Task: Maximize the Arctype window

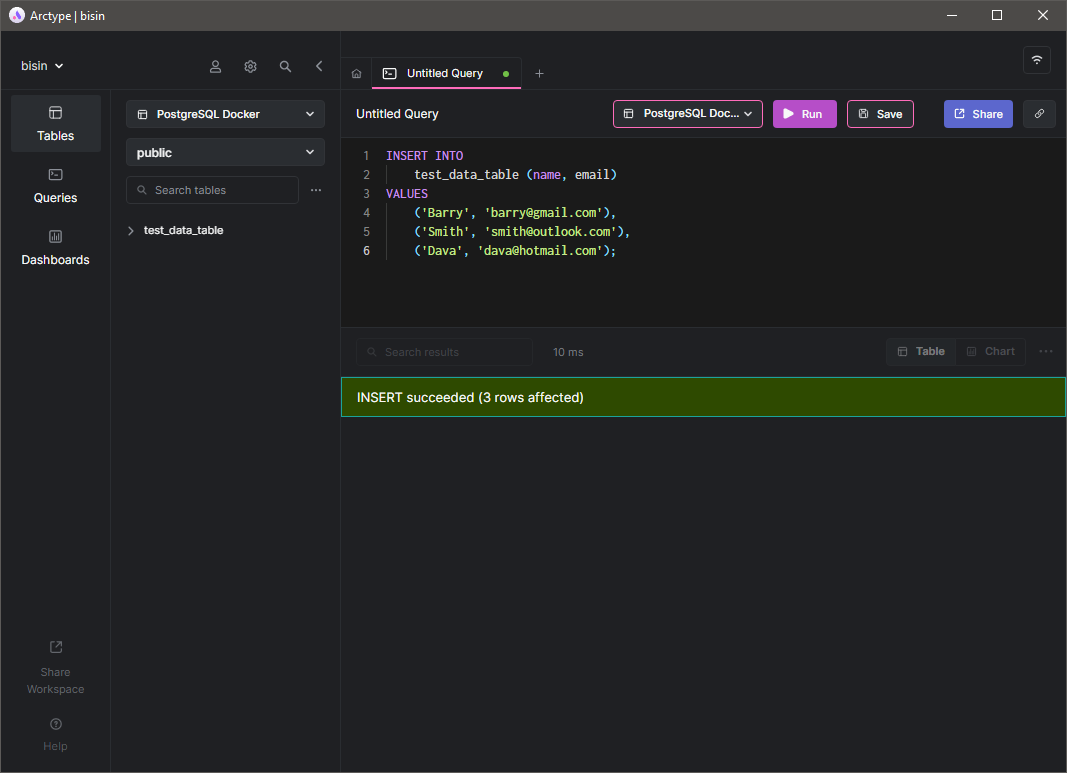Action: pos(997,15)
